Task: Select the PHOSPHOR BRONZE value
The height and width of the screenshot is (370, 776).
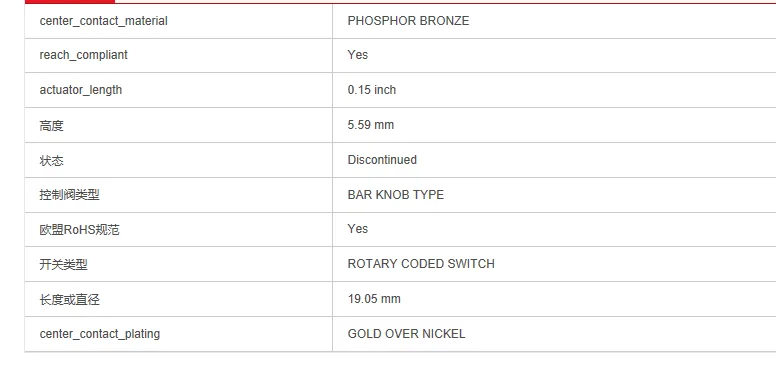Action: pos(408,21)
